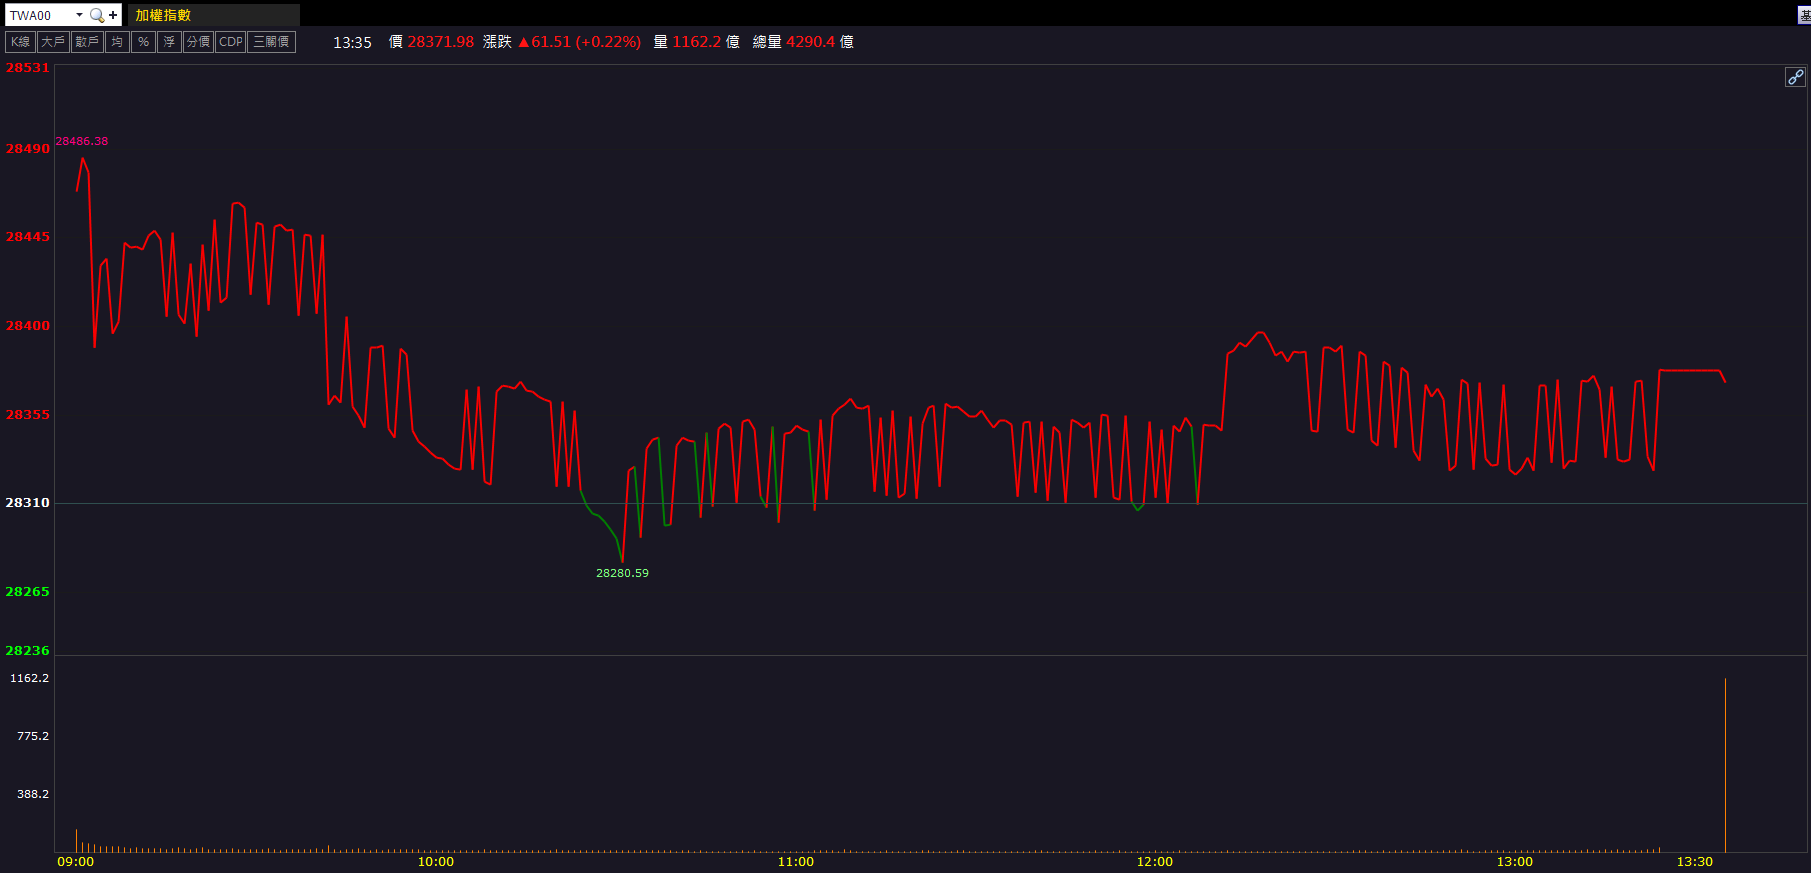Open the 分價 price distribution view
Viewport: 1811px width, 873px height.
(198, 42)
